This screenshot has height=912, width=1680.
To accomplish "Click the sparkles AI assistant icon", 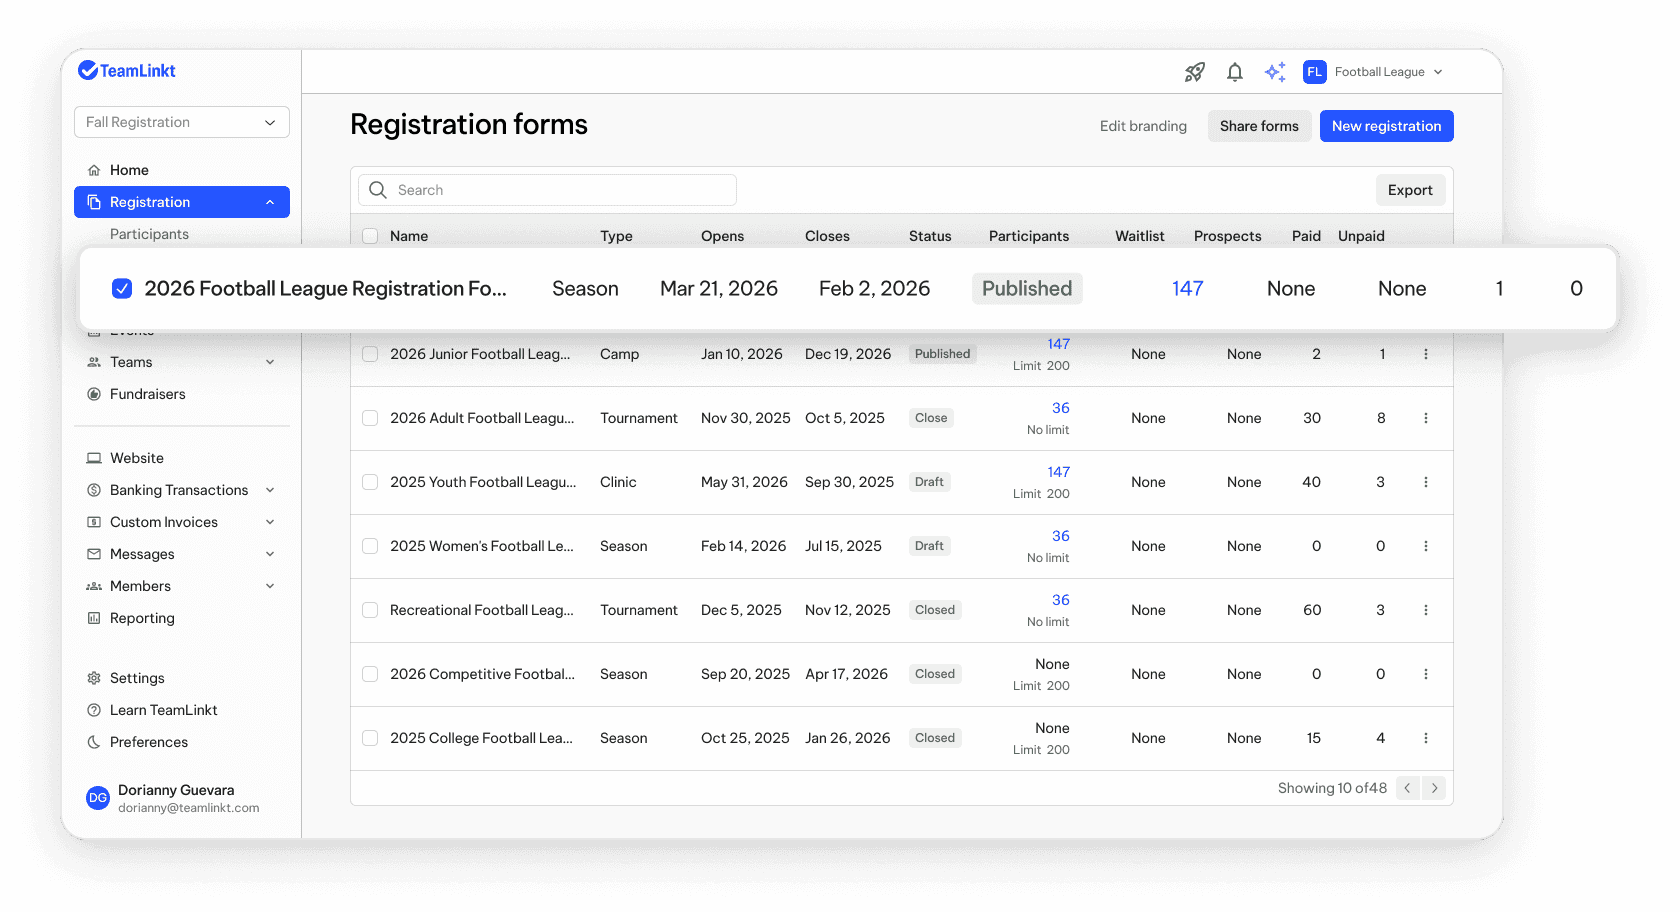I will point(1274,71).
